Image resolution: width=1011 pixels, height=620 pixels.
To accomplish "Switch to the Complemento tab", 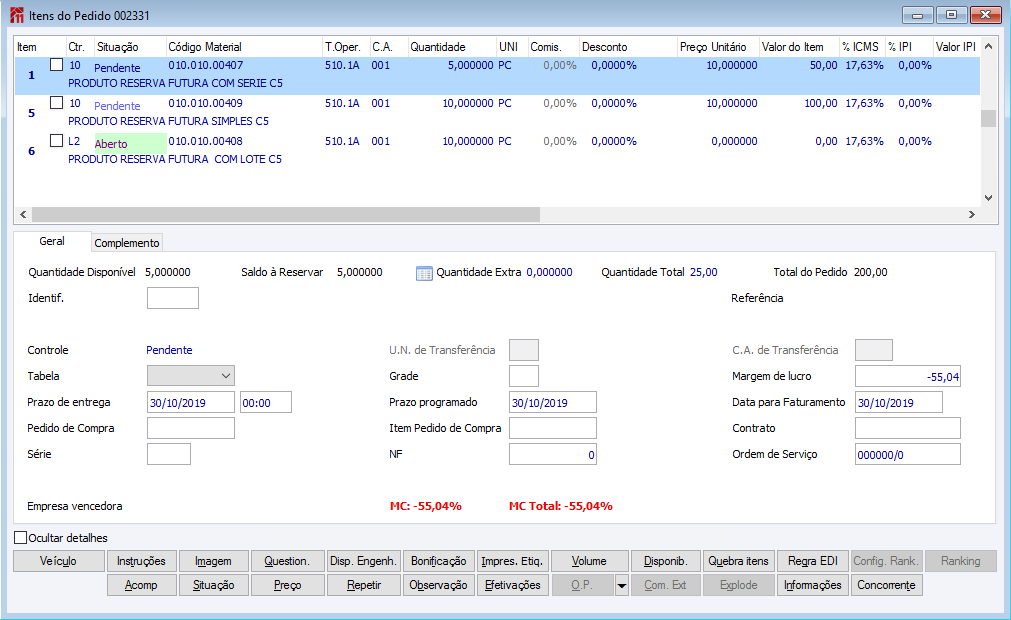I will coord(127,243).
